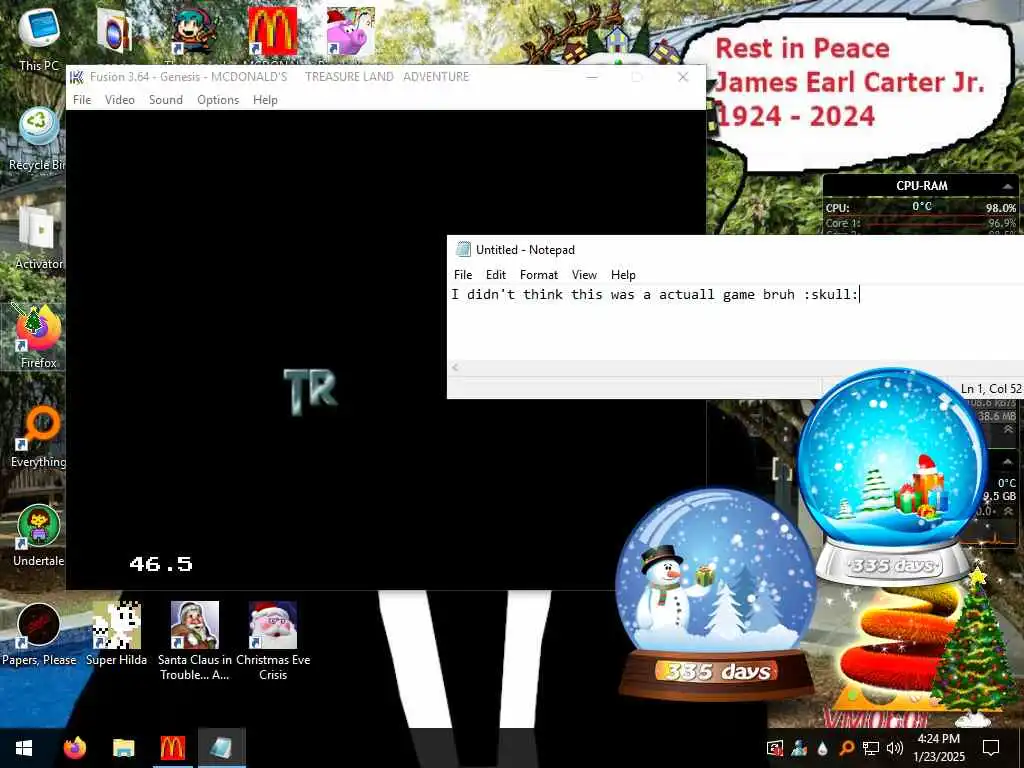The image size is (1024, 768).
Task: Open the This PC desktop icon
Action: (x=39, y=38)
